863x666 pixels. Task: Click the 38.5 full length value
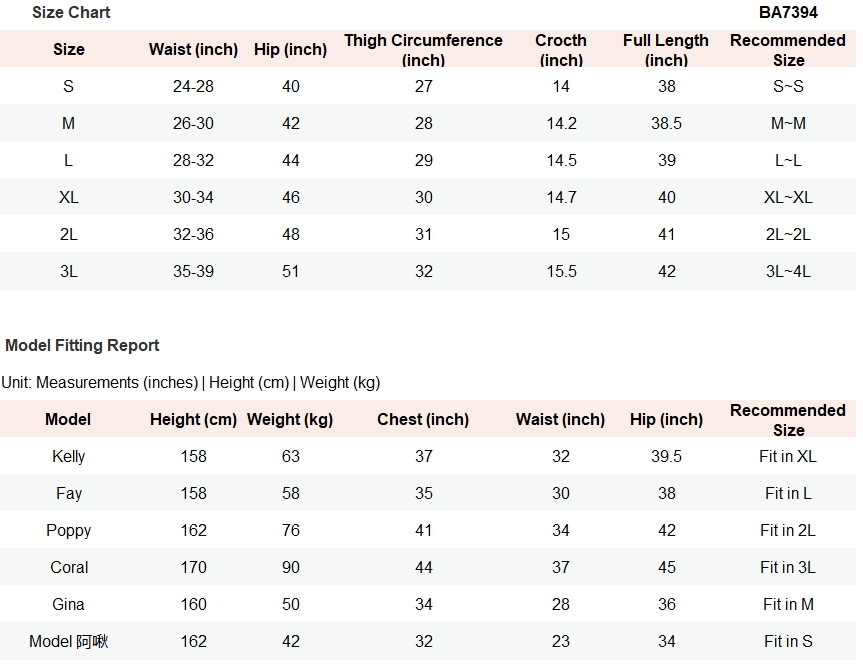coord(667,123)
